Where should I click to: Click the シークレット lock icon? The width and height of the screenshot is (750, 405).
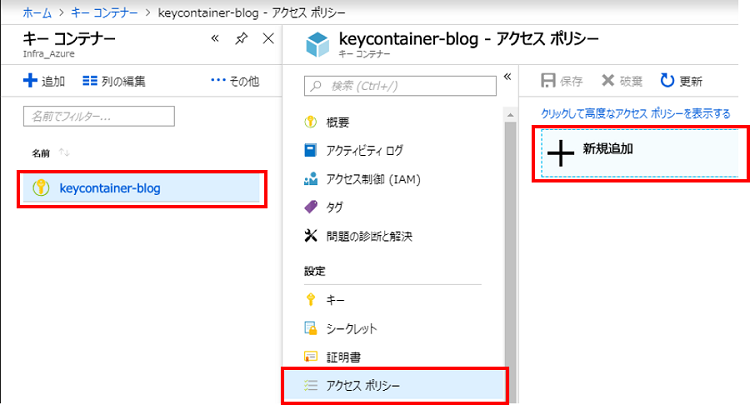[310, 328]
